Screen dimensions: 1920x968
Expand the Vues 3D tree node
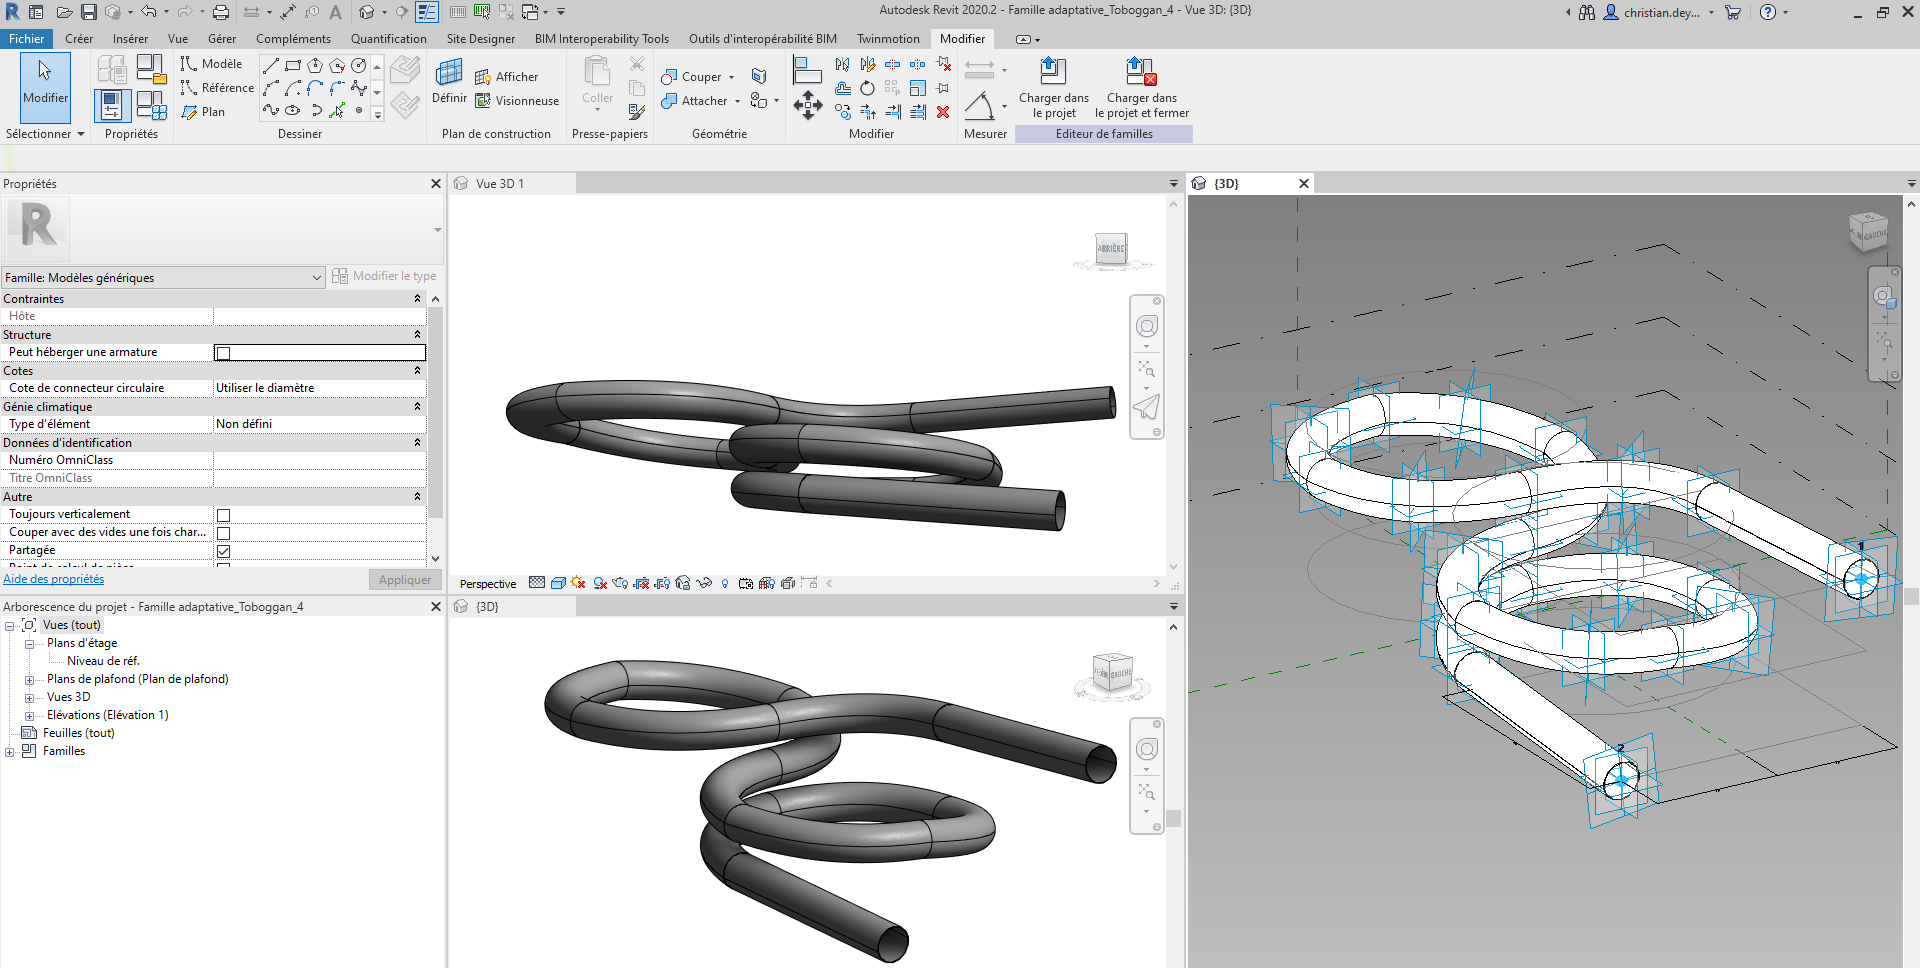[30, 698]
